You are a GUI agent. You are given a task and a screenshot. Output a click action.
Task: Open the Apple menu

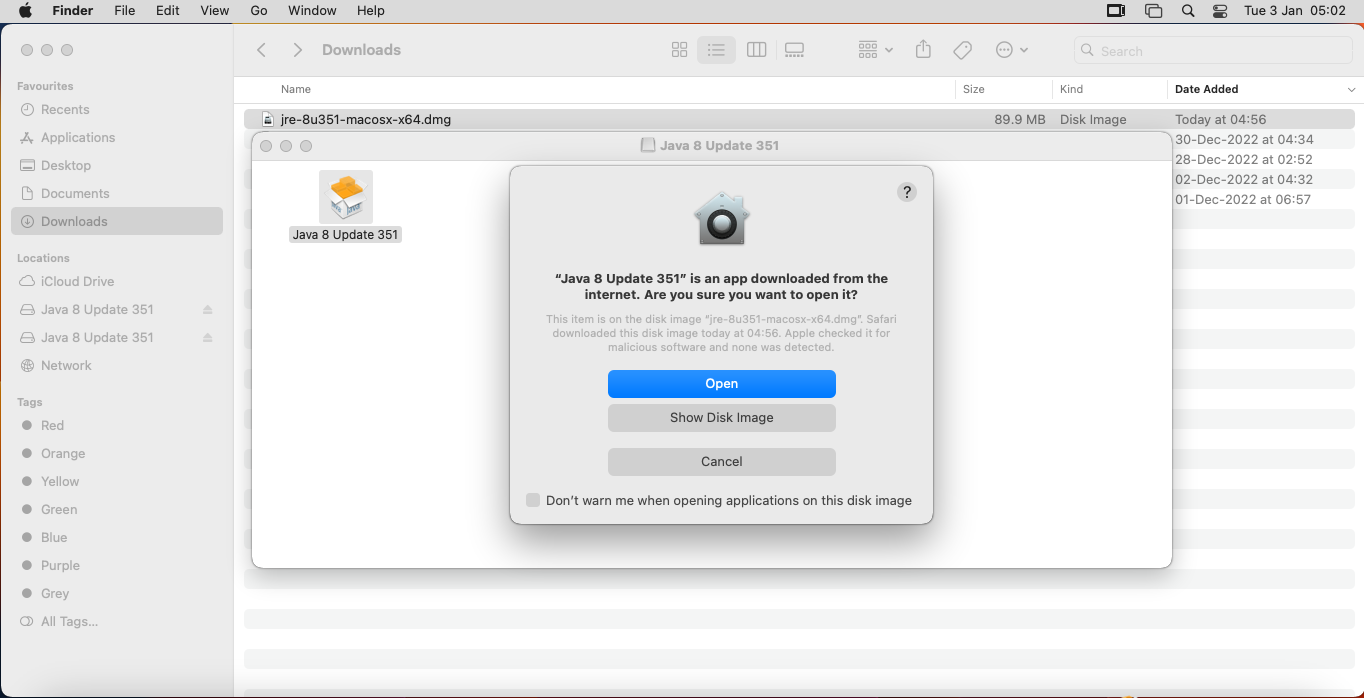click(x=25, y=11)
